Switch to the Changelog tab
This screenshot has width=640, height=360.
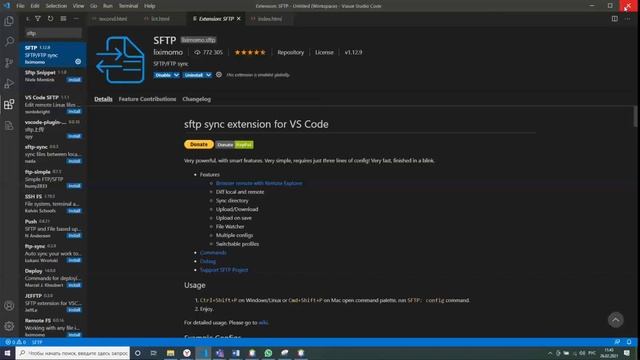tap(197, 99)
